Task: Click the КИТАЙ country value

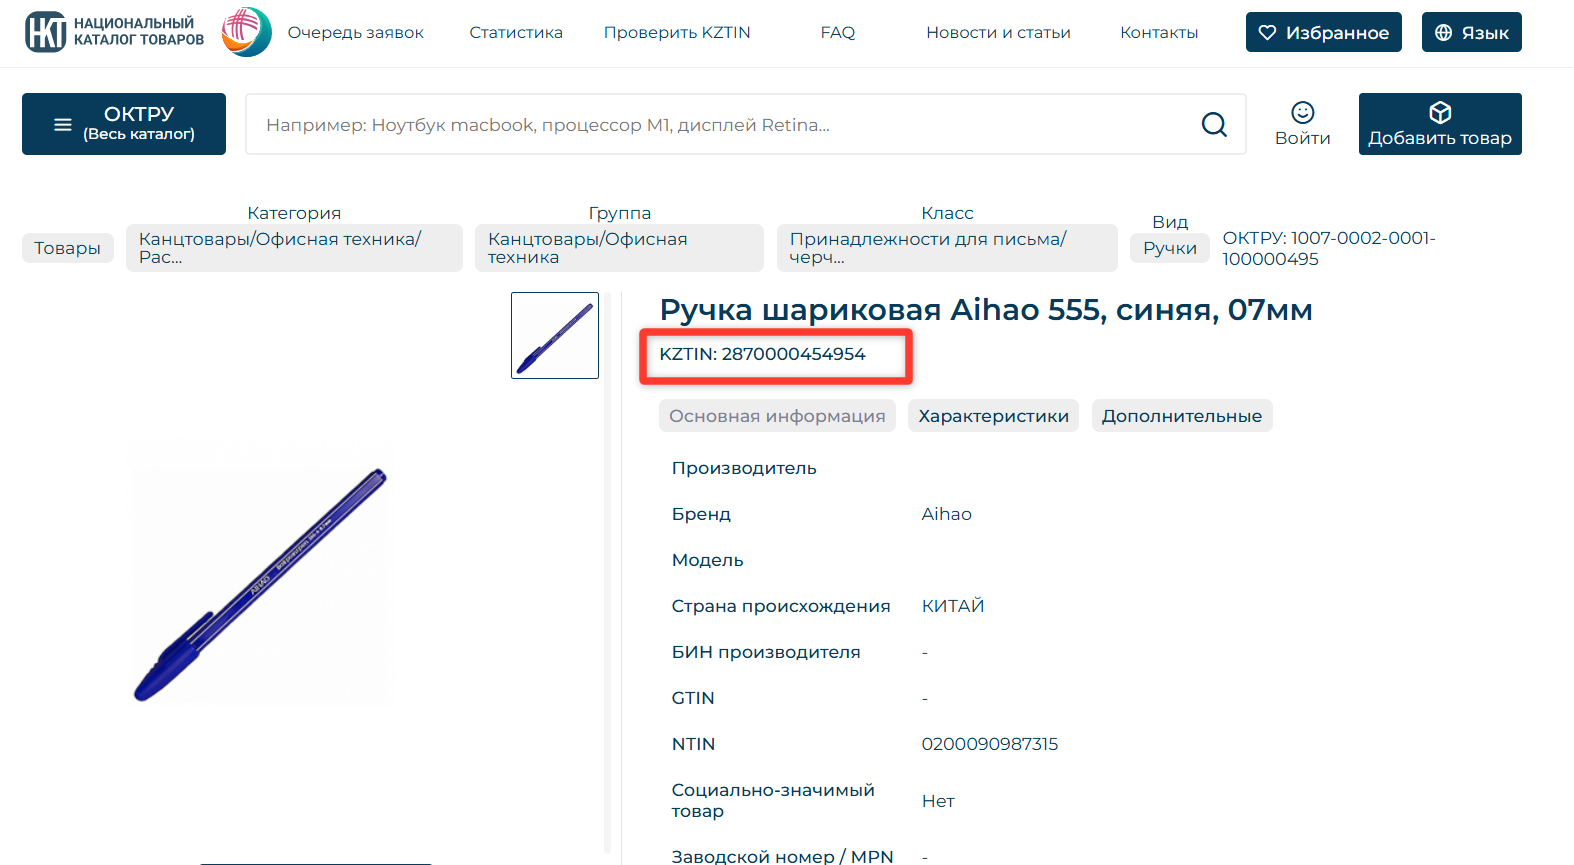Action: pos(953,606)
